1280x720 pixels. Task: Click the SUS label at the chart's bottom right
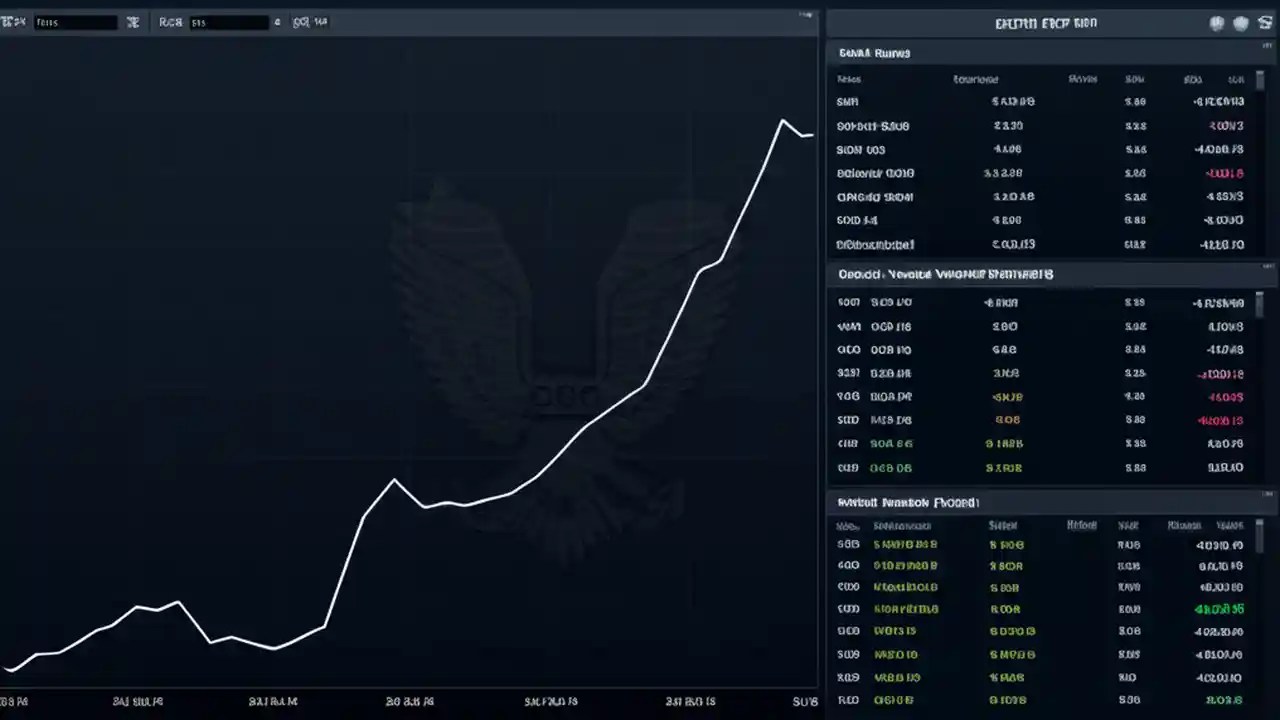coord(805,701)
